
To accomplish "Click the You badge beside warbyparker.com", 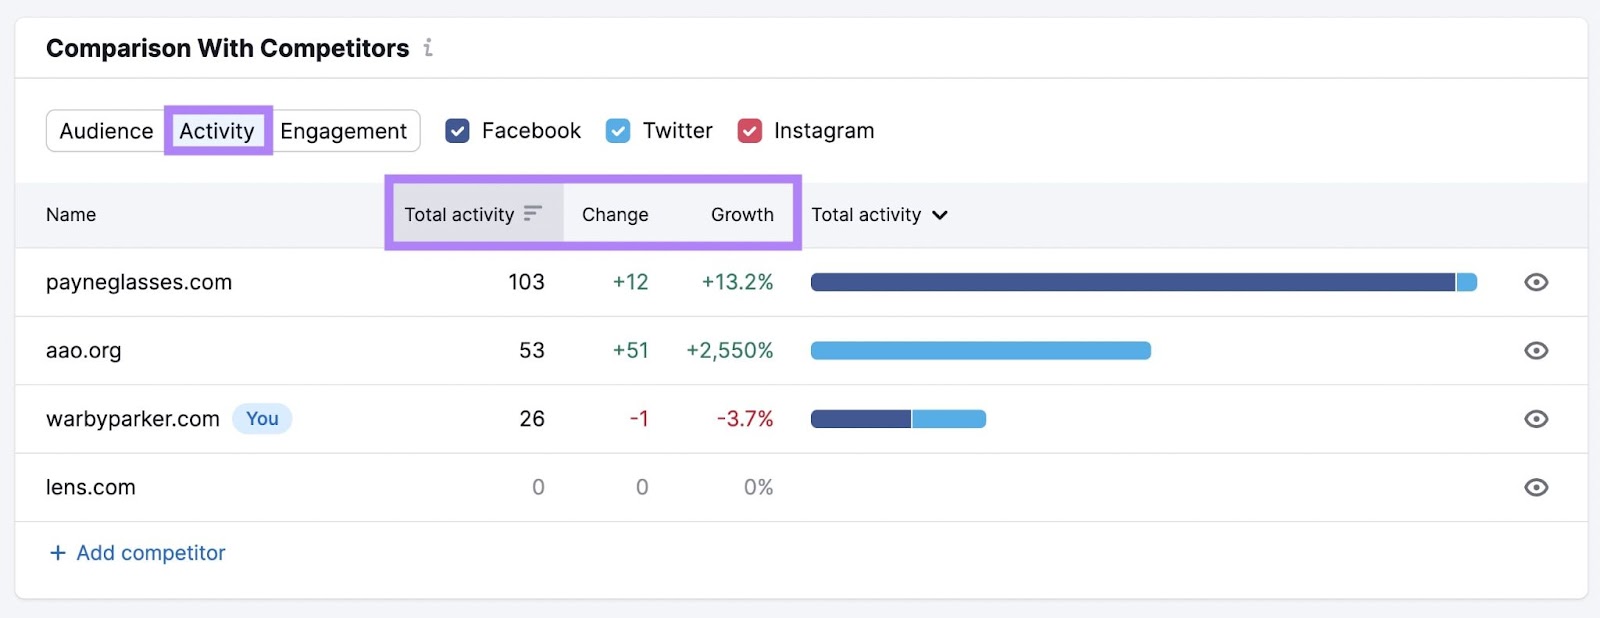I will click(x=262, y=419).
